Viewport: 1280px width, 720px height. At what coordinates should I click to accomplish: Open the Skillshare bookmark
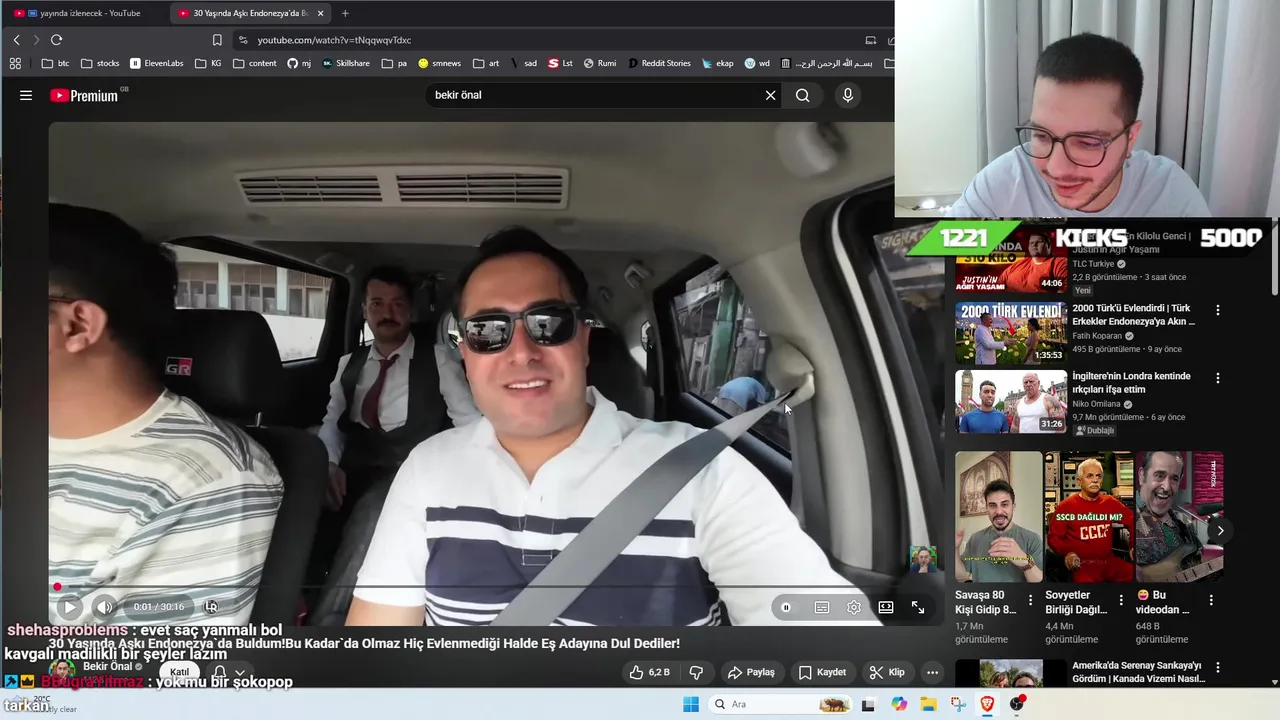tap(345, 63)
